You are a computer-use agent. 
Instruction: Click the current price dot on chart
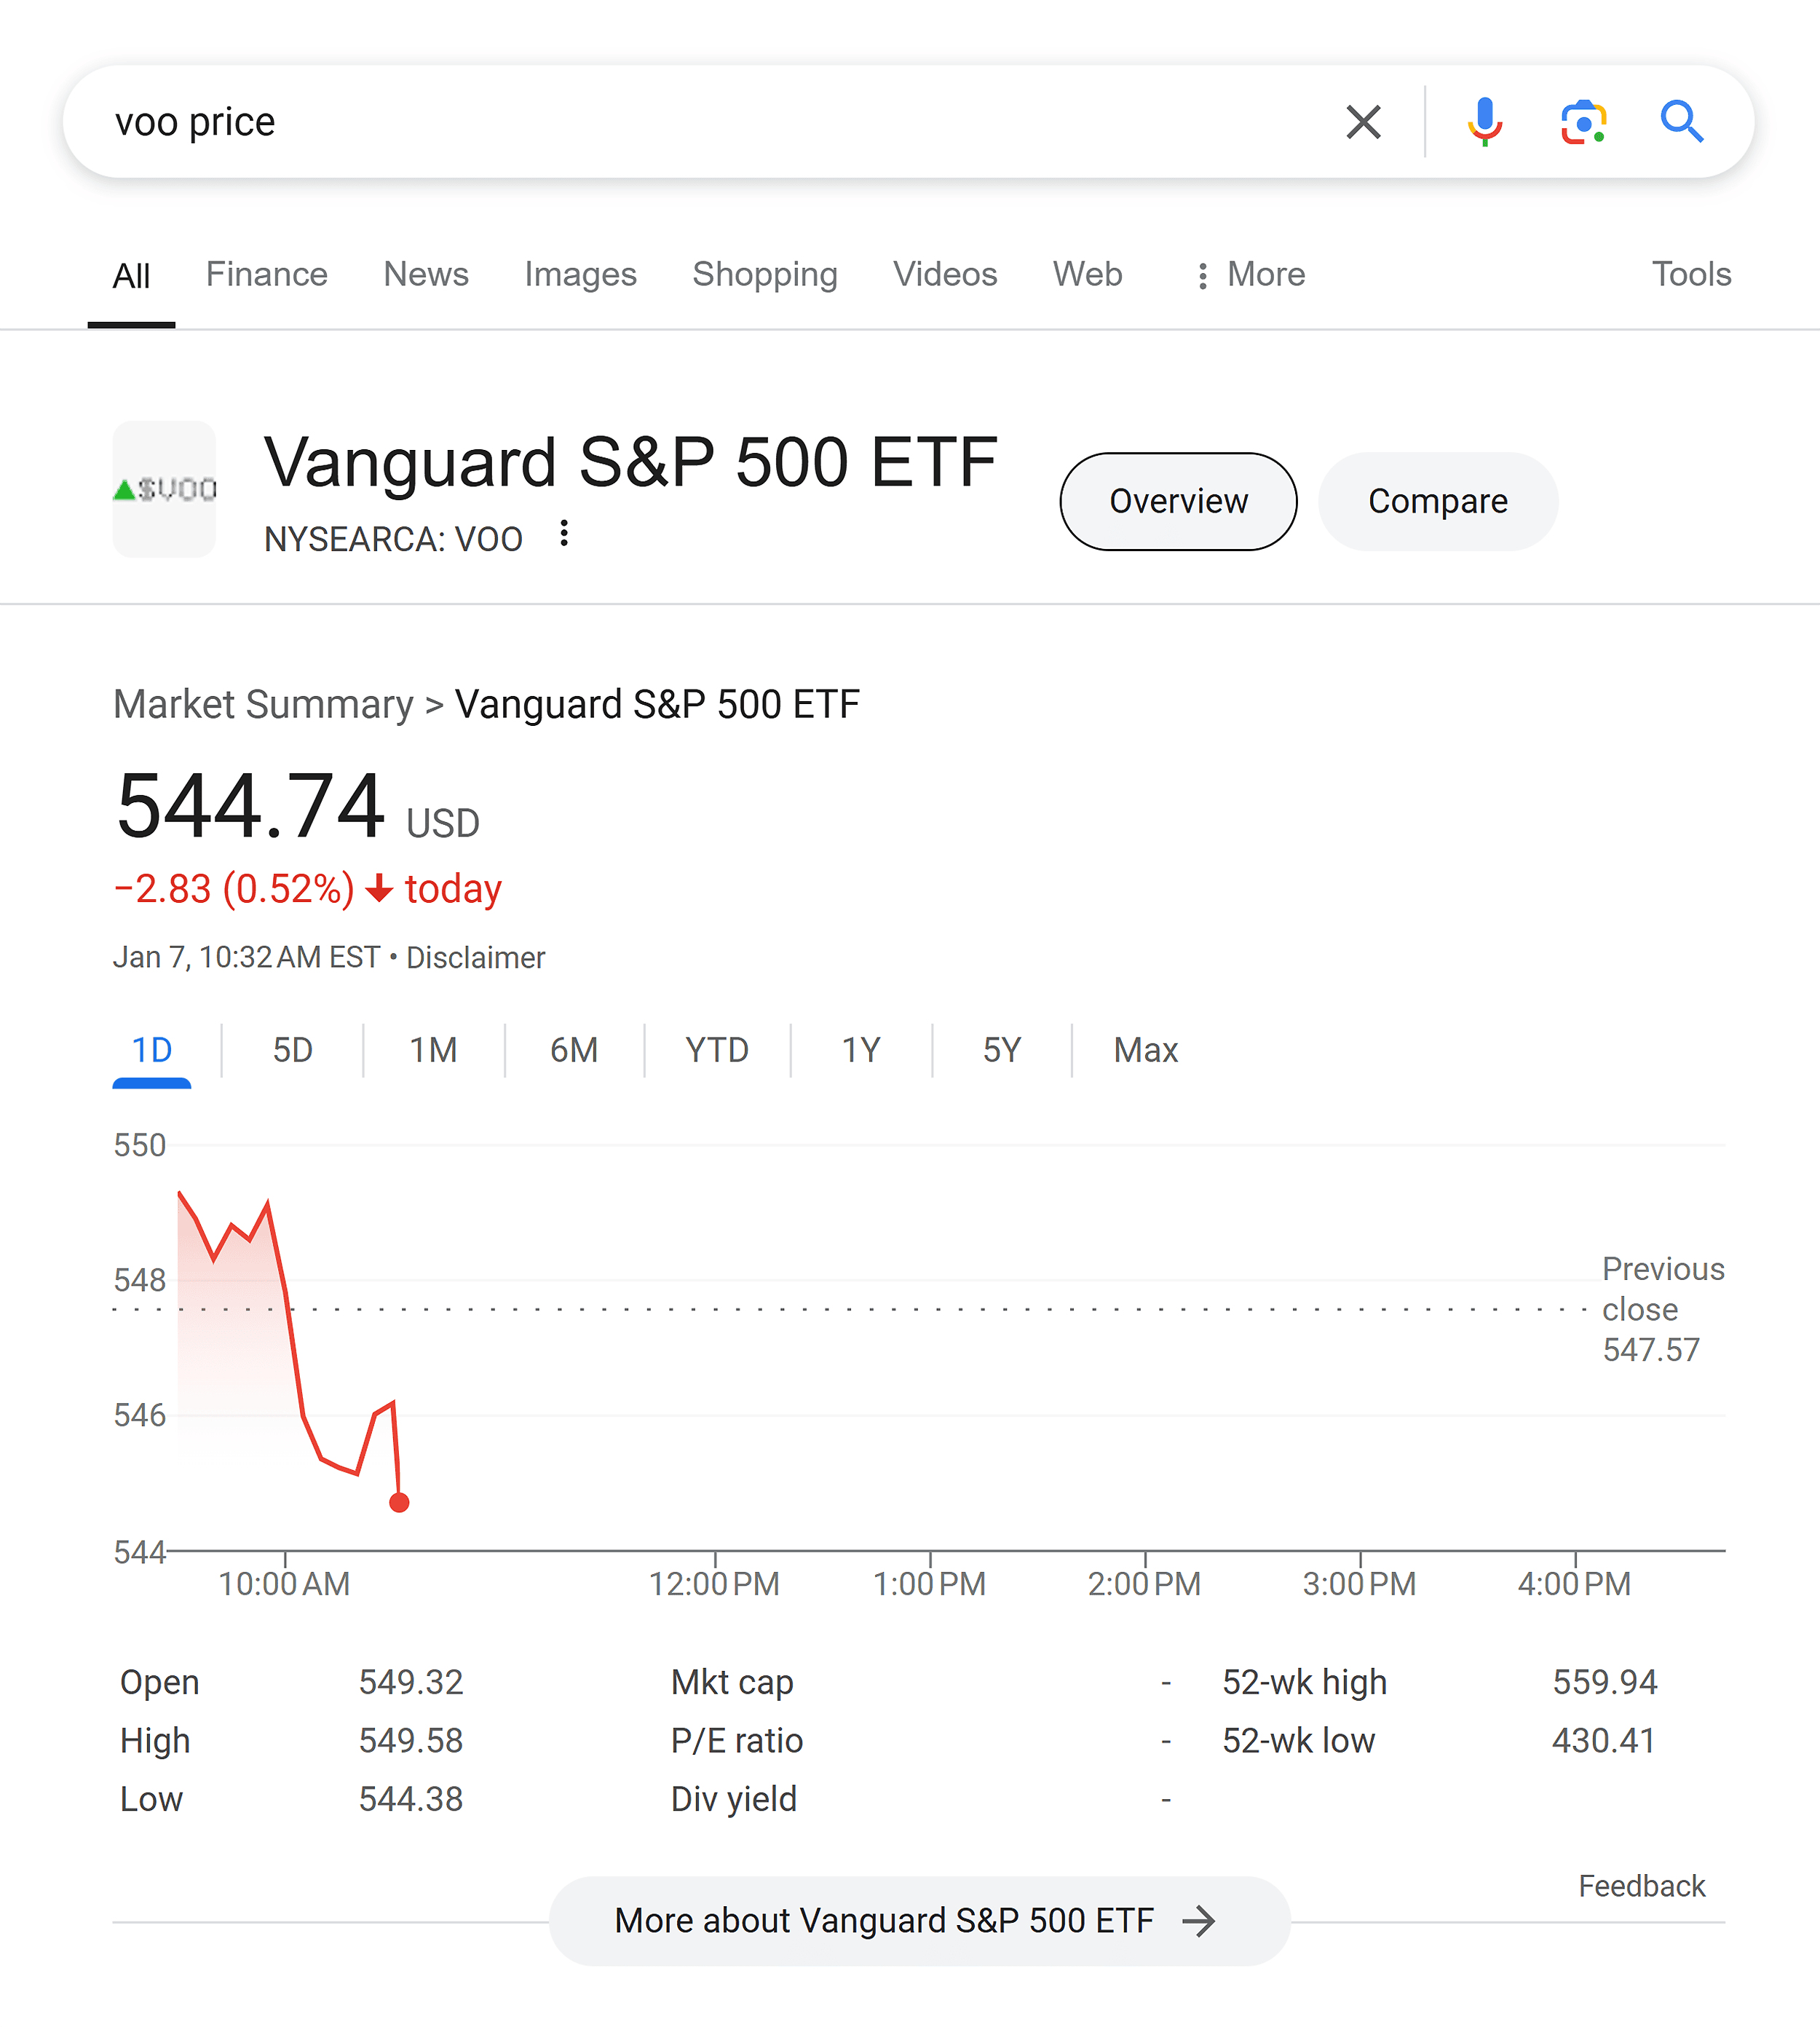click(x=399, y=1502)
